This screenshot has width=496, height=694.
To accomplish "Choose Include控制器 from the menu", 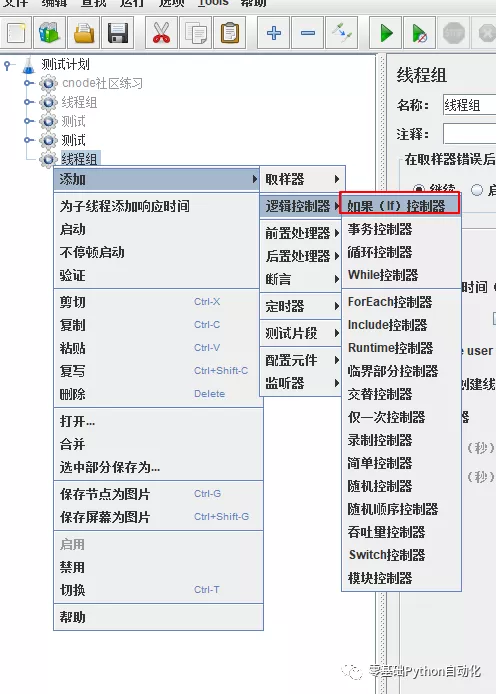I will tap(401, 325).
